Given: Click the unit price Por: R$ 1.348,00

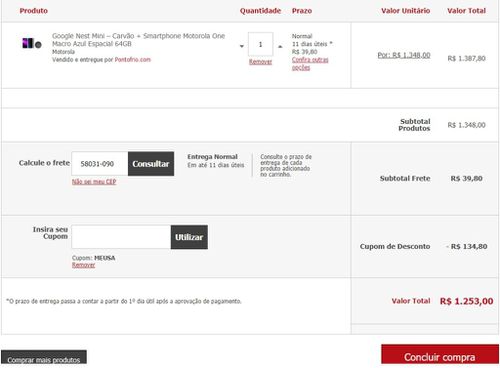Looking at the screenshot, I should point(404,55).
